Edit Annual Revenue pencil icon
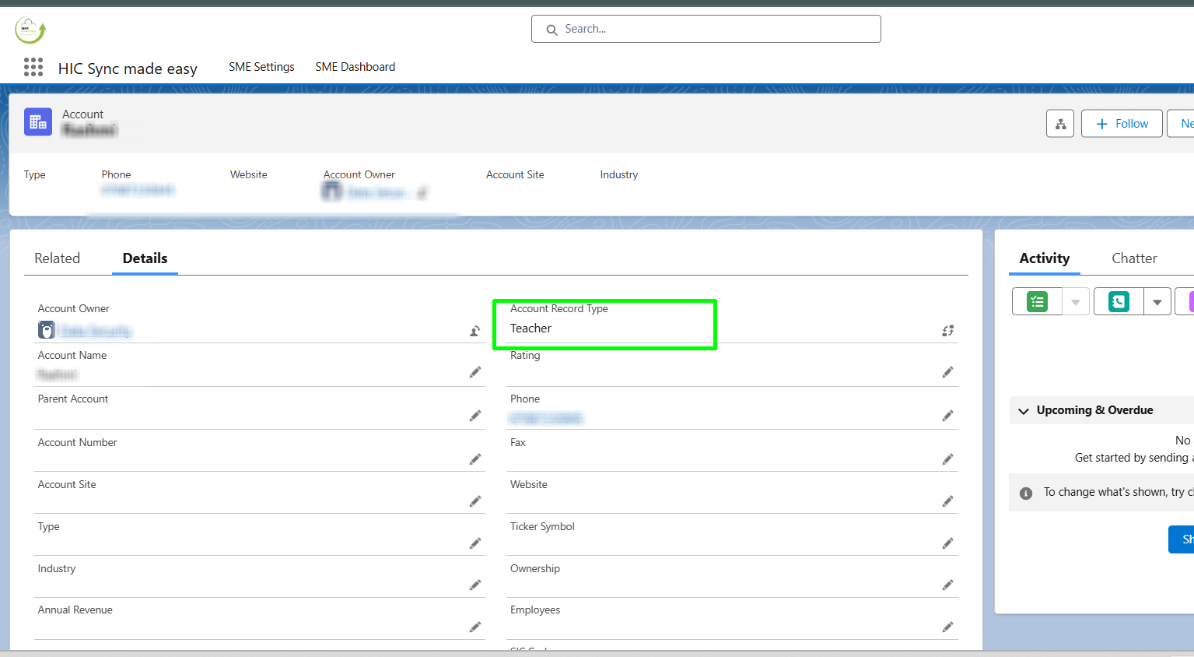This screenshot has width=1194, height=657. 475,627
